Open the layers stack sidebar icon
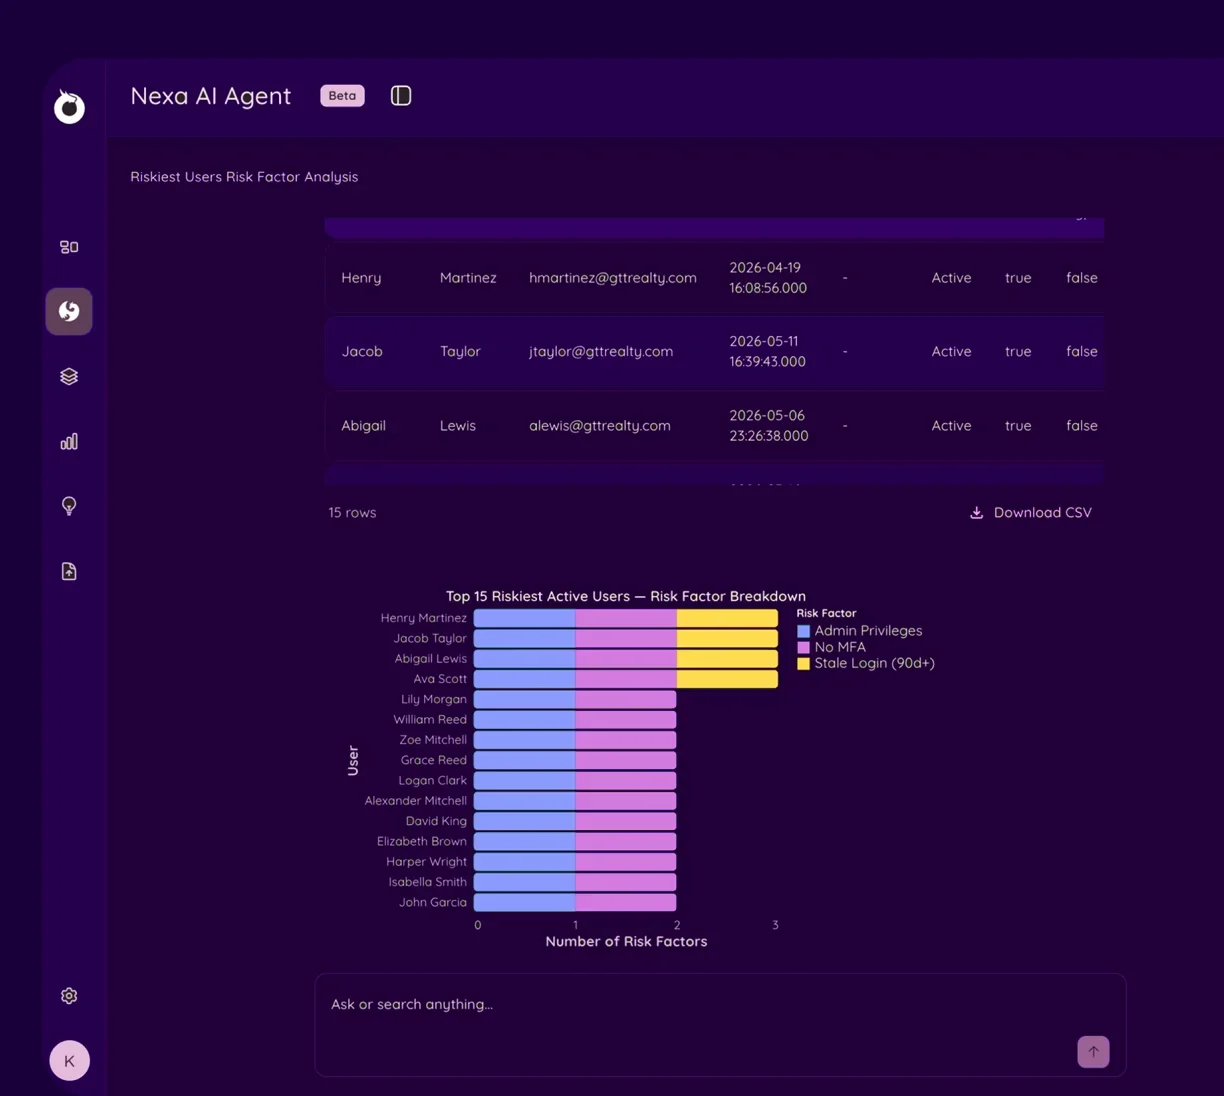 [x=69, y=376]
